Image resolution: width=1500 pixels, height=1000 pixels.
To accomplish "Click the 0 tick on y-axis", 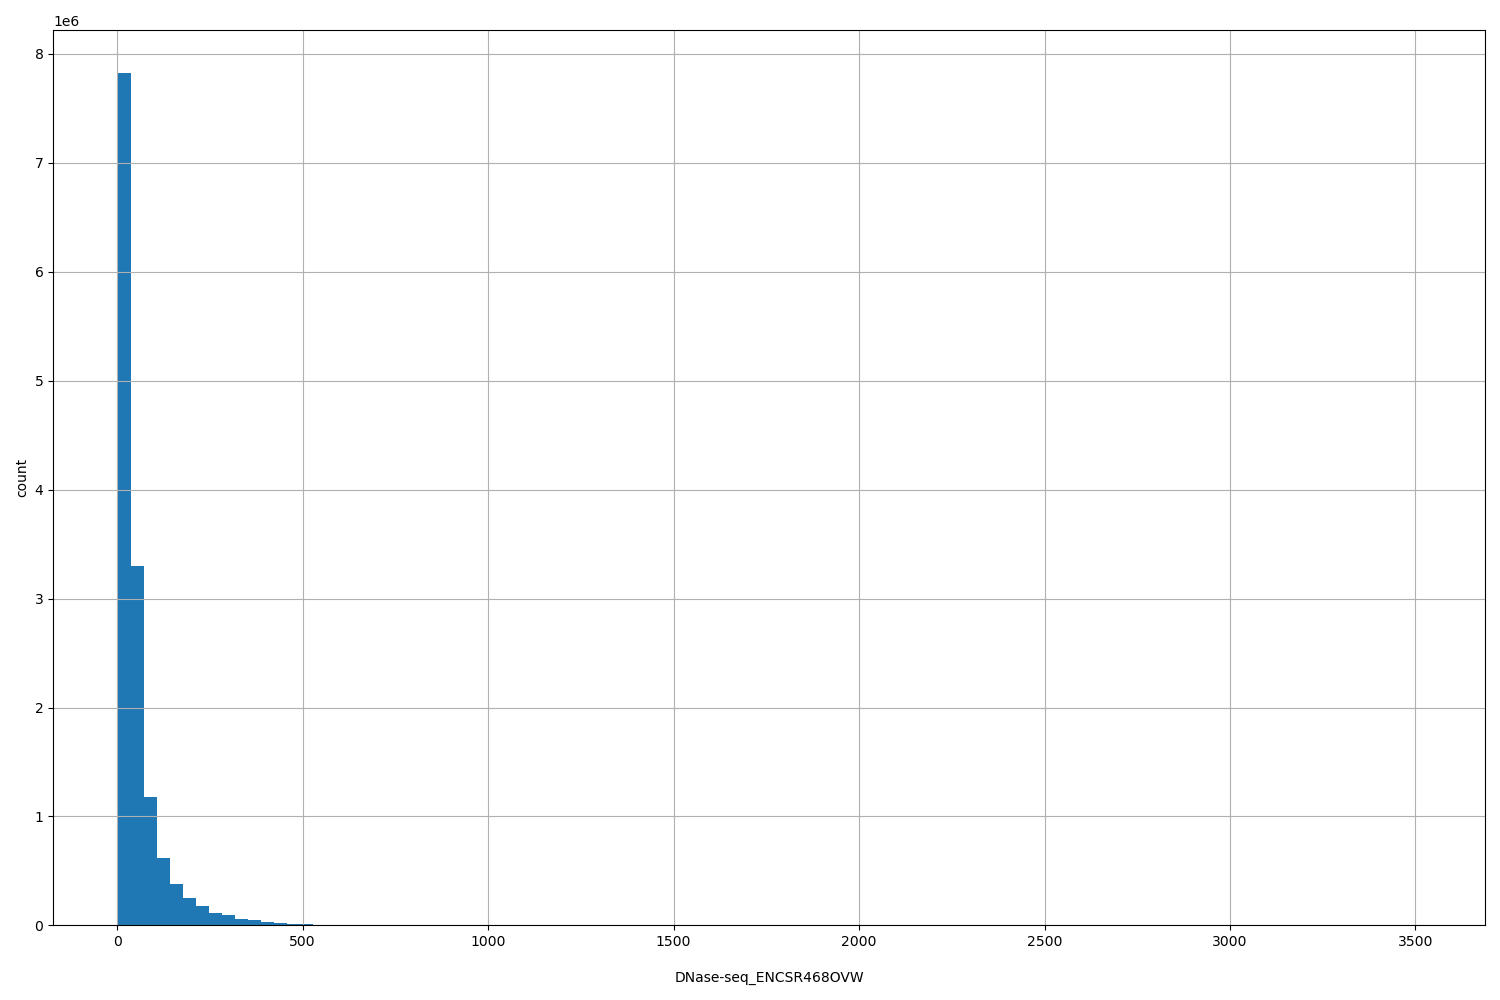I will (41, 925).
